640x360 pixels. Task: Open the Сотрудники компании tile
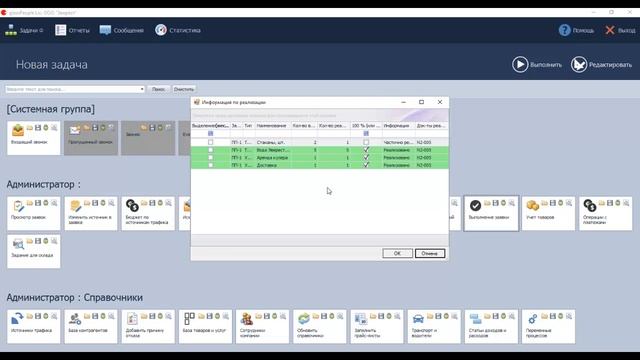(x=262, y=327)
